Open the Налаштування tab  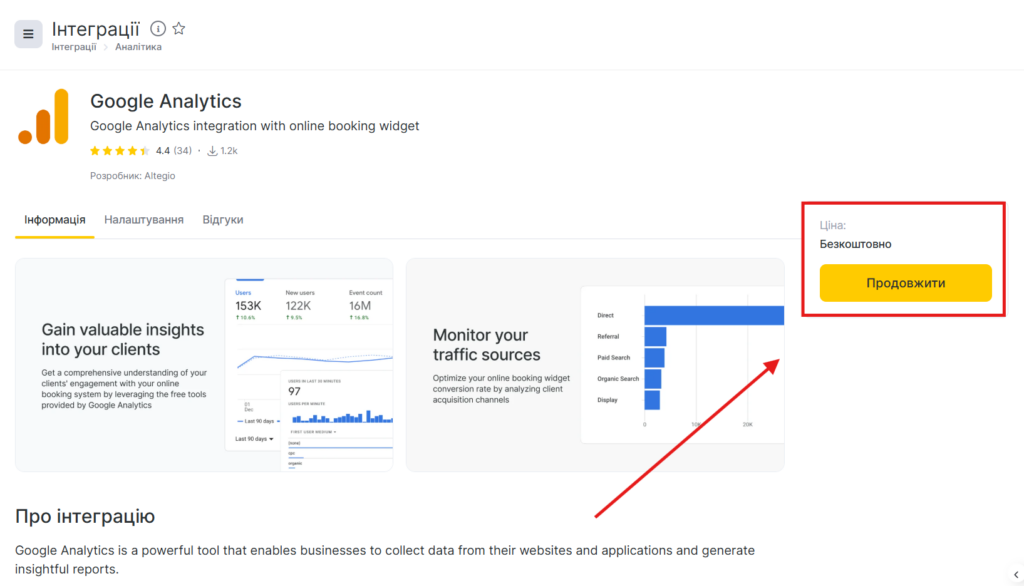pos(144,220)
